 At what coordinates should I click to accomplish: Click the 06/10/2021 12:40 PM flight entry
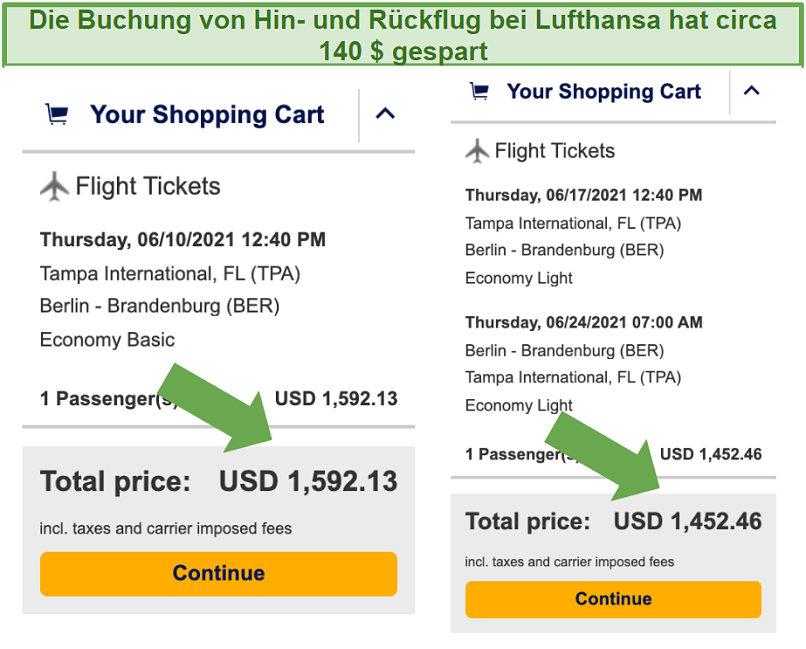pyautogui.click(x=183, y=239)
